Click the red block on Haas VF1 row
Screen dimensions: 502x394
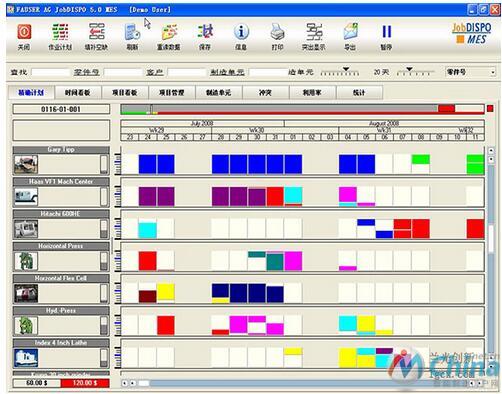pos(275,196)
